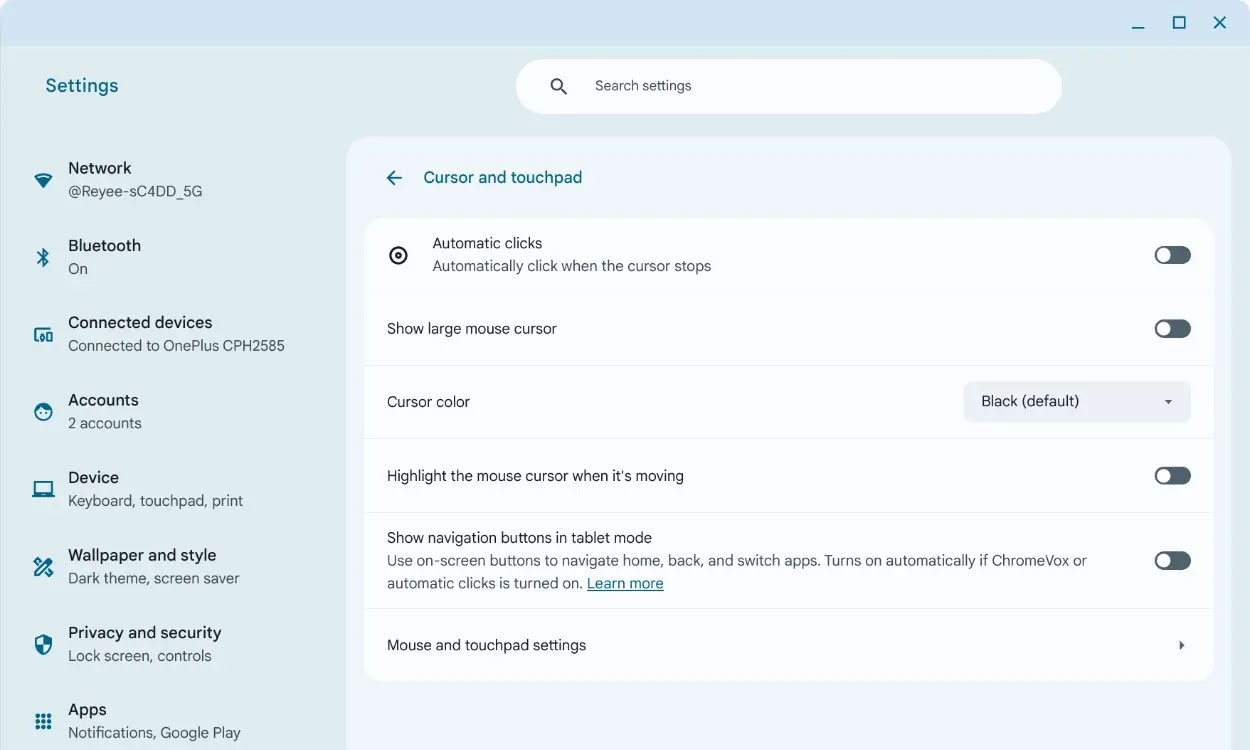This screenshot has height=750, width=1250.
Task: Click the Accounts face icon
Action: click(43, 412)
